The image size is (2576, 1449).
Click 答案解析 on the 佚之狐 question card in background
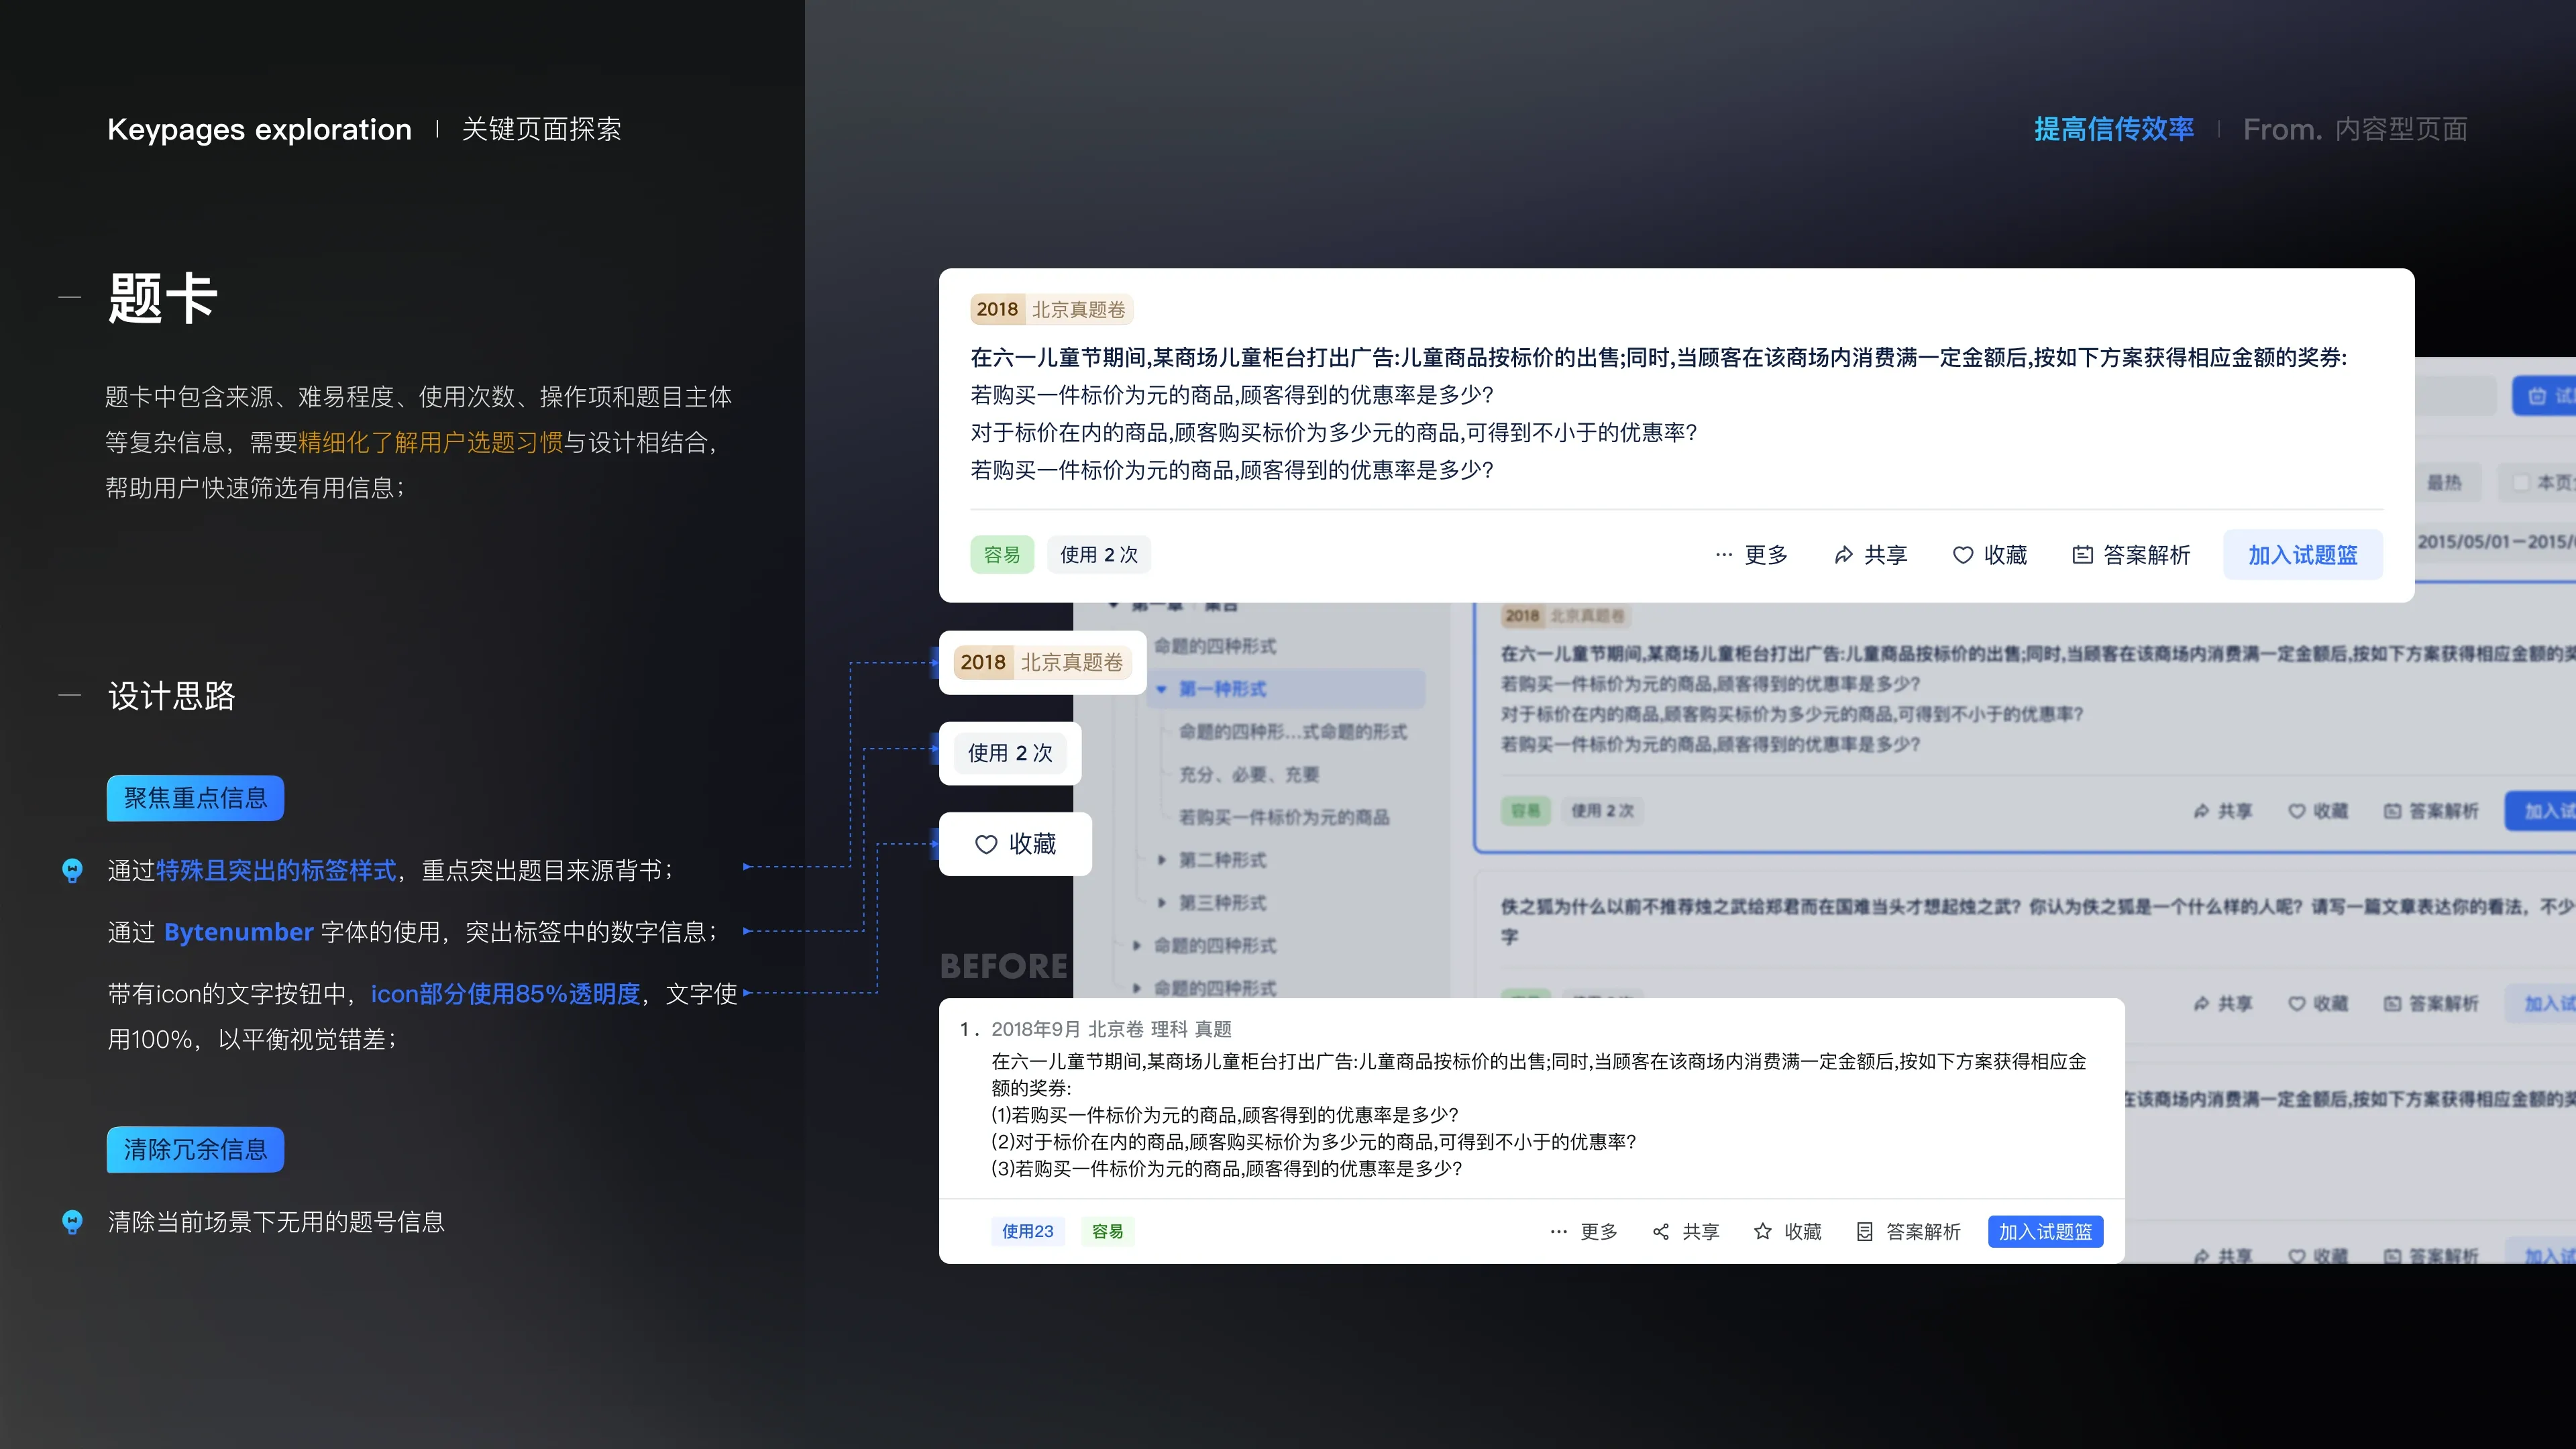pyautogui.click(x=2431, y=1004)
